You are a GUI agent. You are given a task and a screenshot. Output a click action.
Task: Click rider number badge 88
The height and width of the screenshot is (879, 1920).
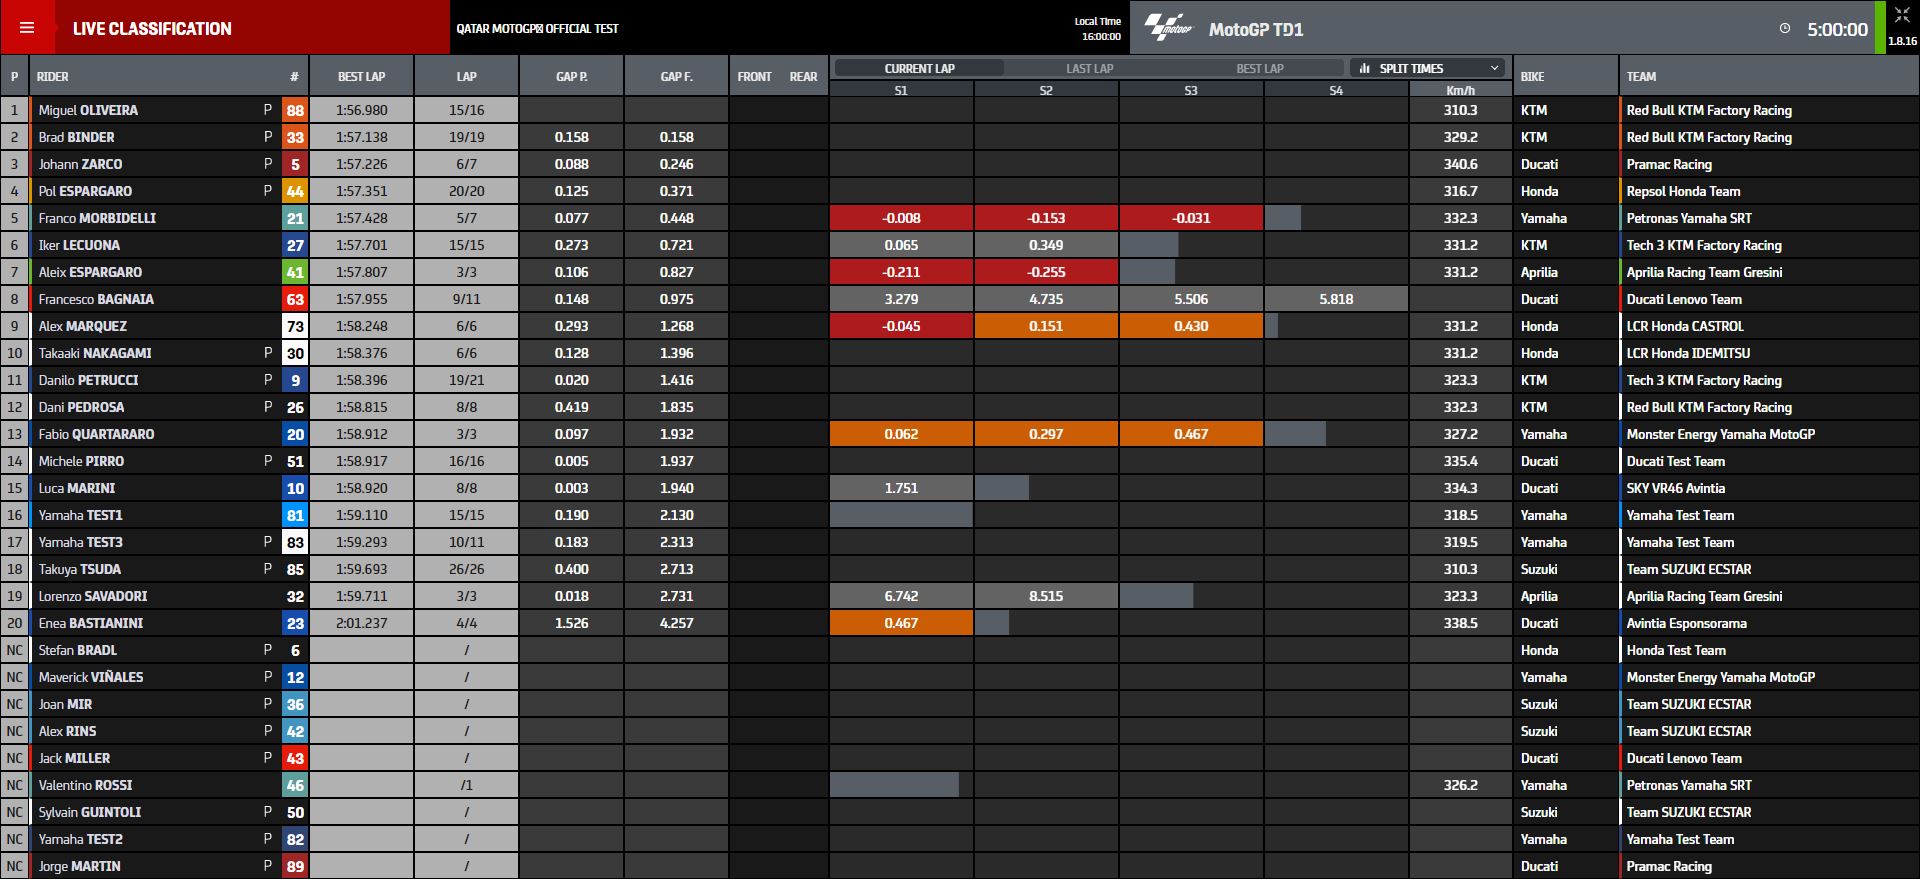[x=295, y=110]
